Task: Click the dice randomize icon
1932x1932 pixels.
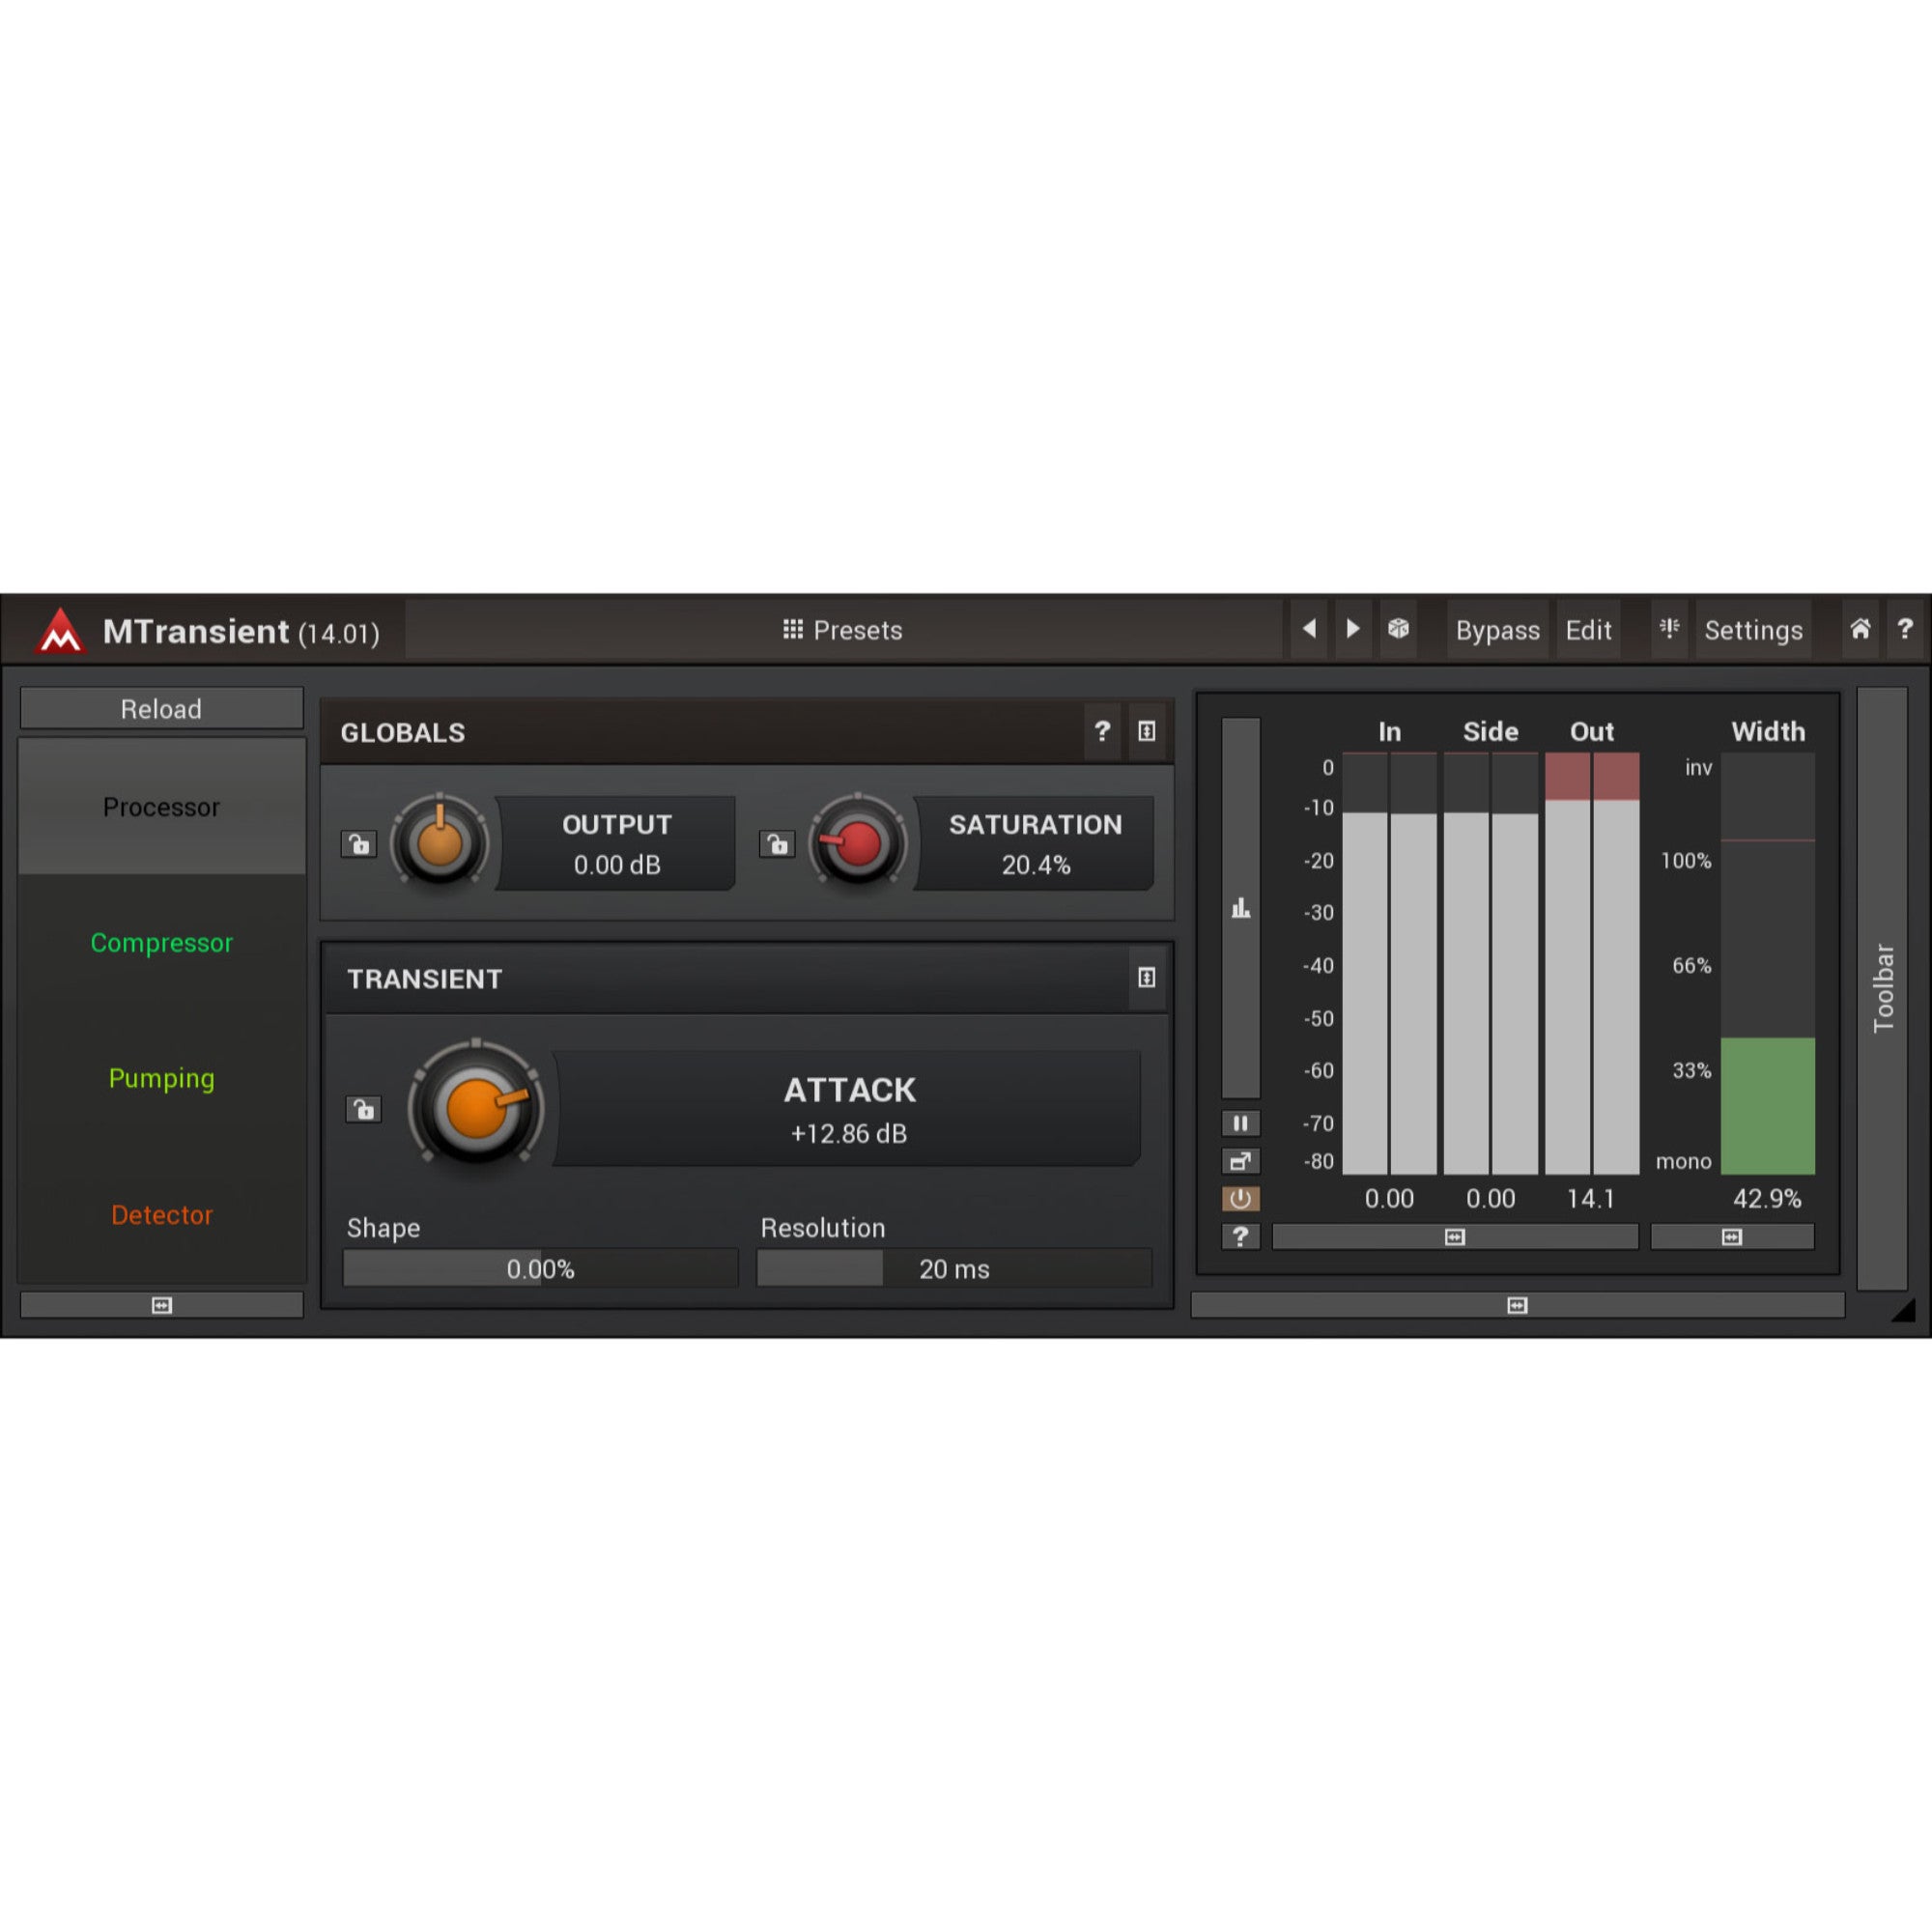Action: point(1398,629)
